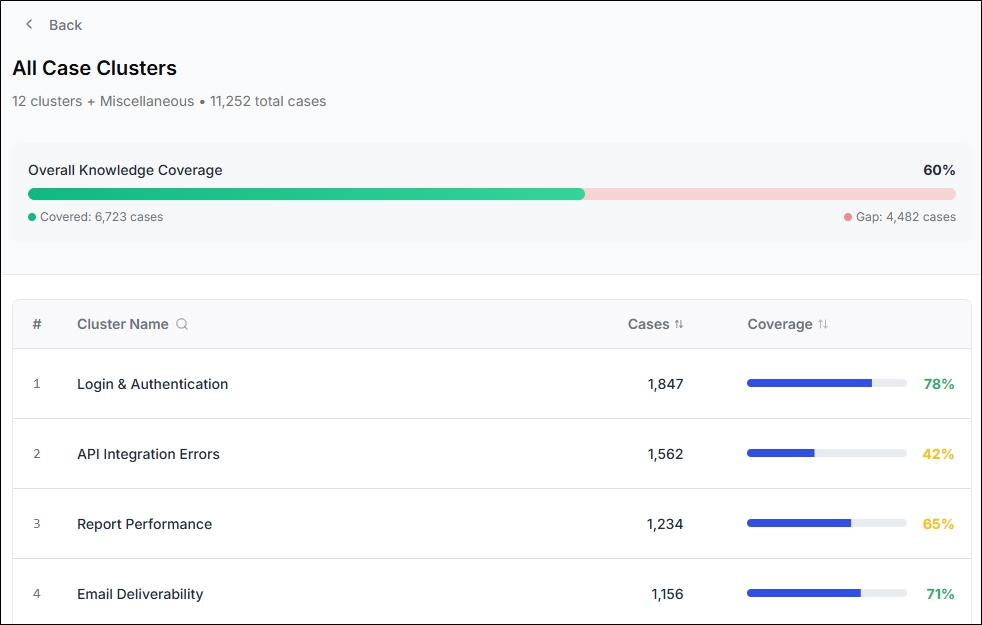
Task: Click the Gap: 4,482 cases legend
Action: pos(899,217)
